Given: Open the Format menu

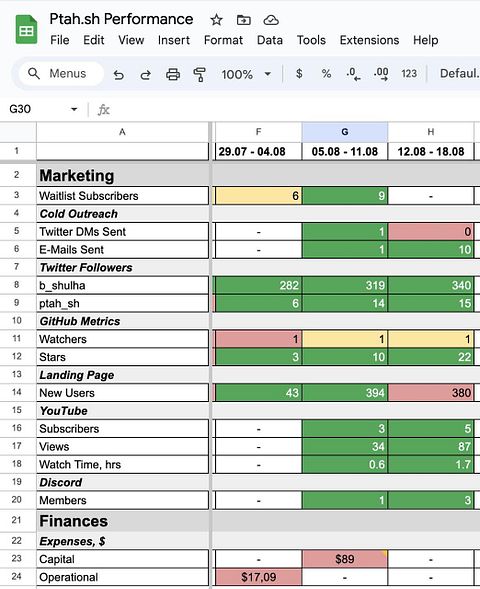Looking at the screenshot, I should (x=223, y=40).
